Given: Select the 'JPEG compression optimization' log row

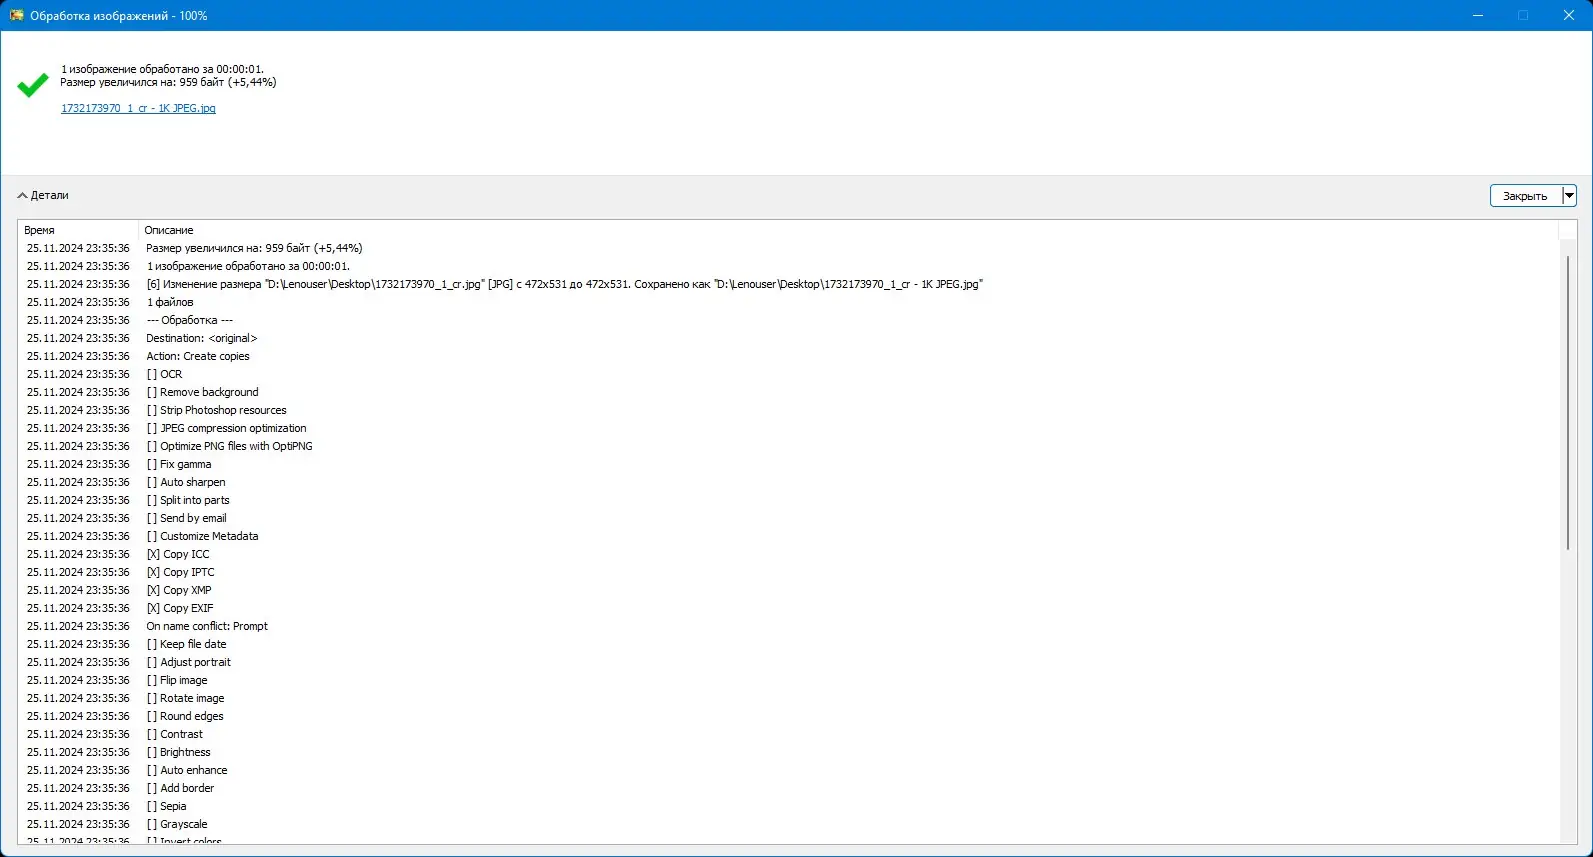Looking at the screenshot, I should point(789,428).
